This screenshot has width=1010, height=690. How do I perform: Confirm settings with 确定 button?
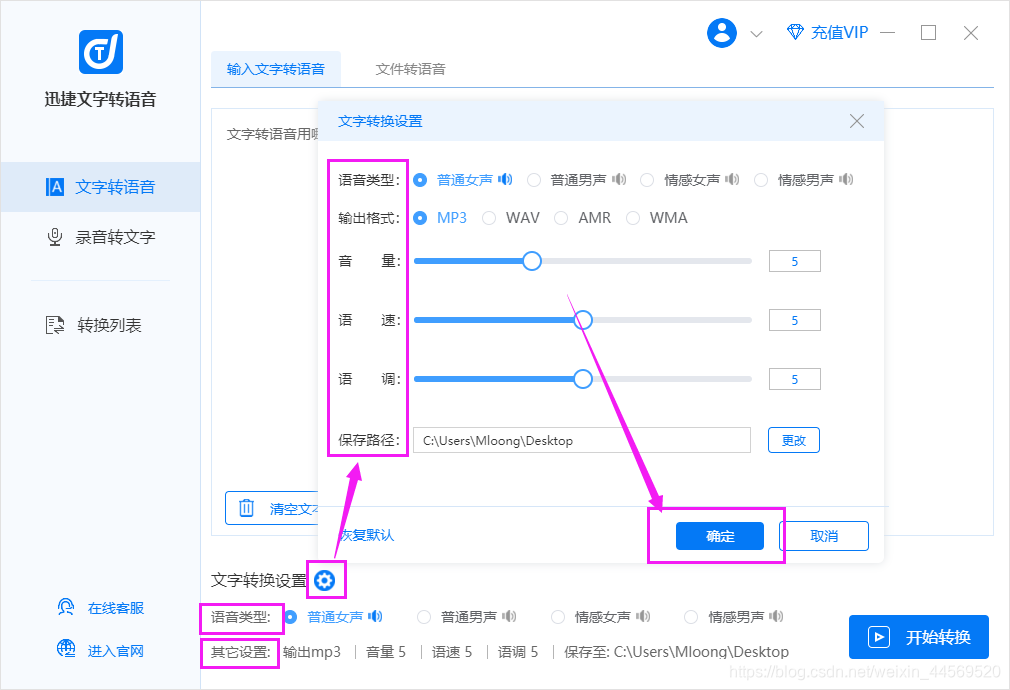tap(719, 536)
